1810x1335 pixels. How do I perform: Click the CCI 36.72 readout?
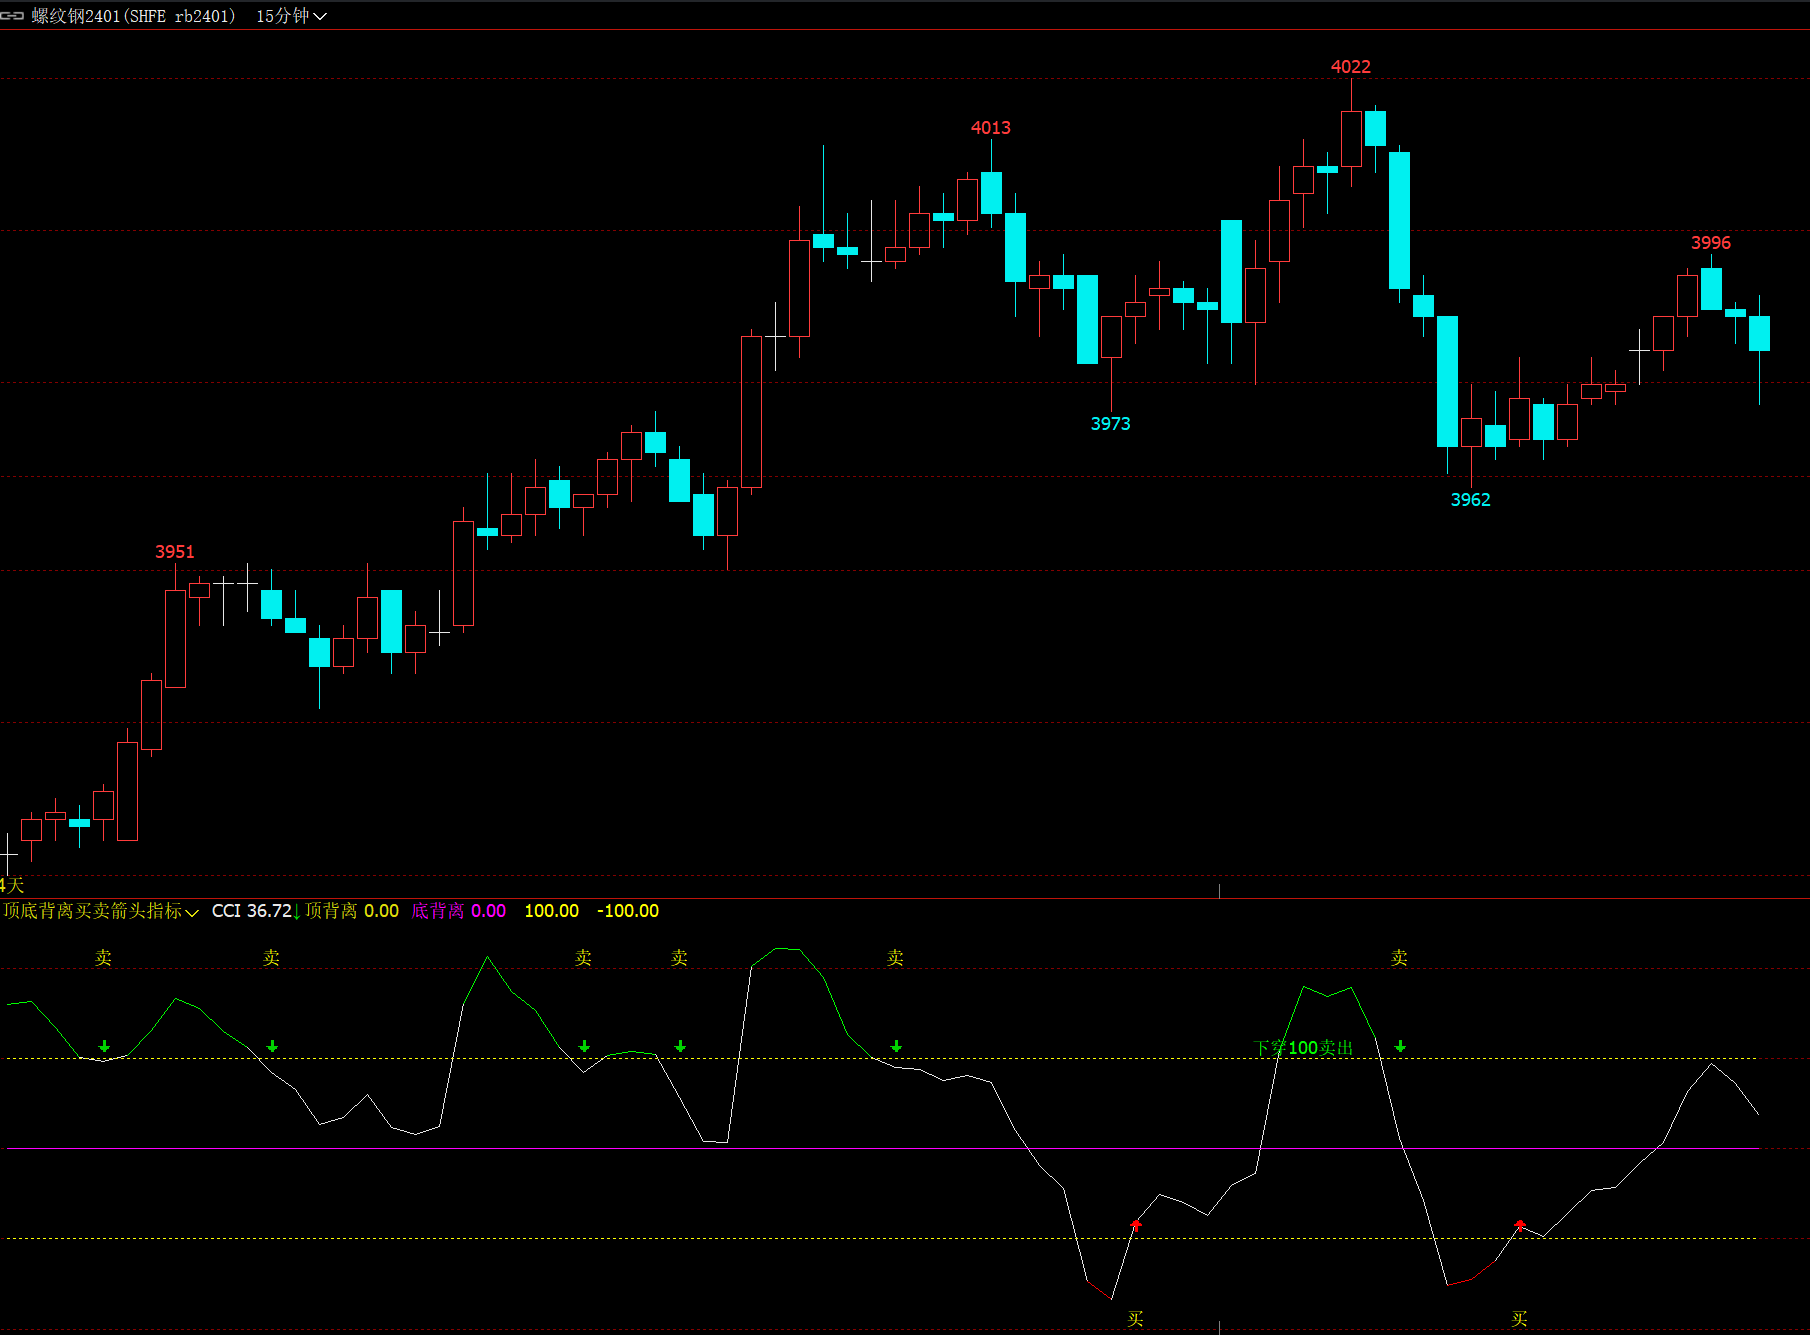point(252,911)
